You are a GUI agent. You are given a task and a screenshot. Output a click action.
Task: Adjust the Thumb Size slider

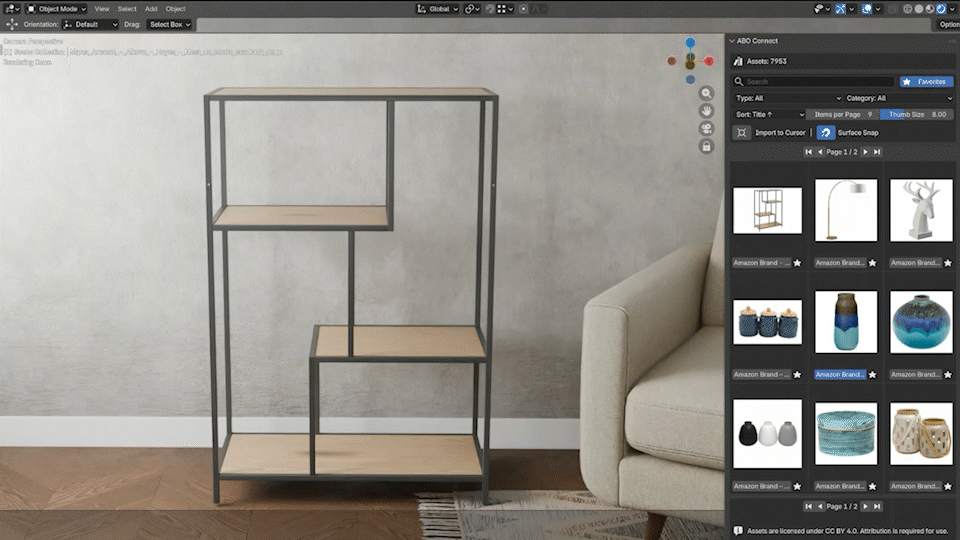[x=917, y=114]
